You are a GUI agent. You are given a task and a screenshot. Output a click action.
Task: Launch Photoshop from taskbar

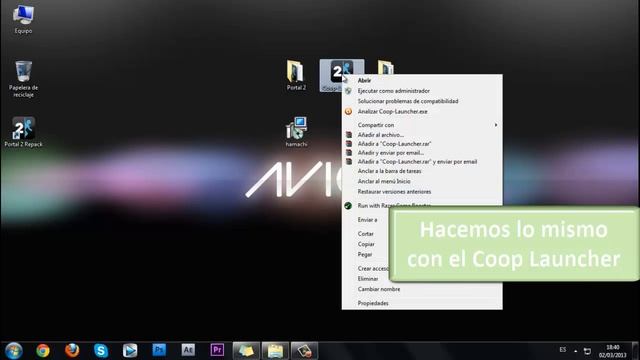tap(159, 350)
